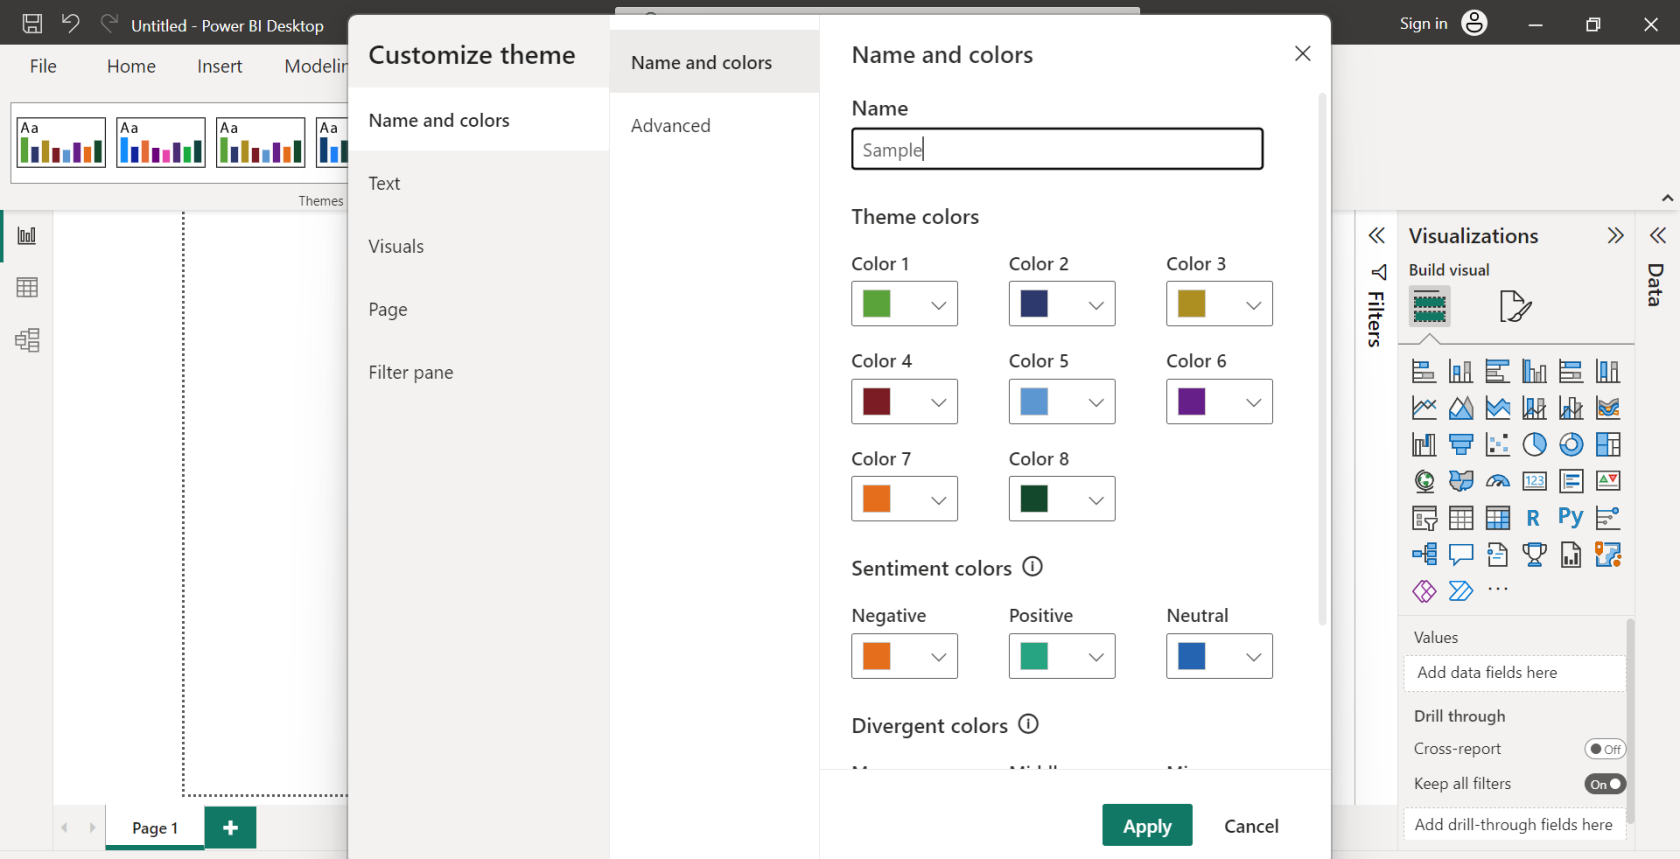Open the Color 1 dropdown
Screen dimensions: 1680x859
[904, 304]
